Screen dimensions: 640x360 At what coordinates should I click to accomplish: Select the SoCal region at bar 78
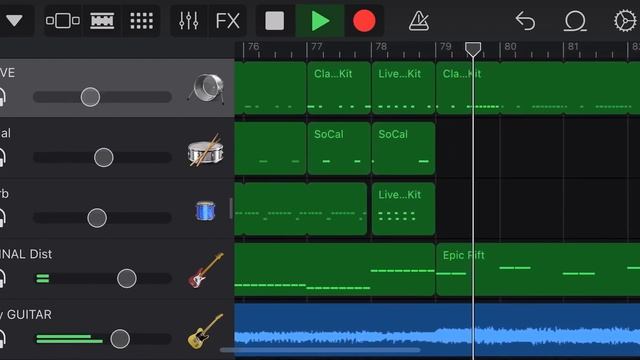[x=403, y=148]
